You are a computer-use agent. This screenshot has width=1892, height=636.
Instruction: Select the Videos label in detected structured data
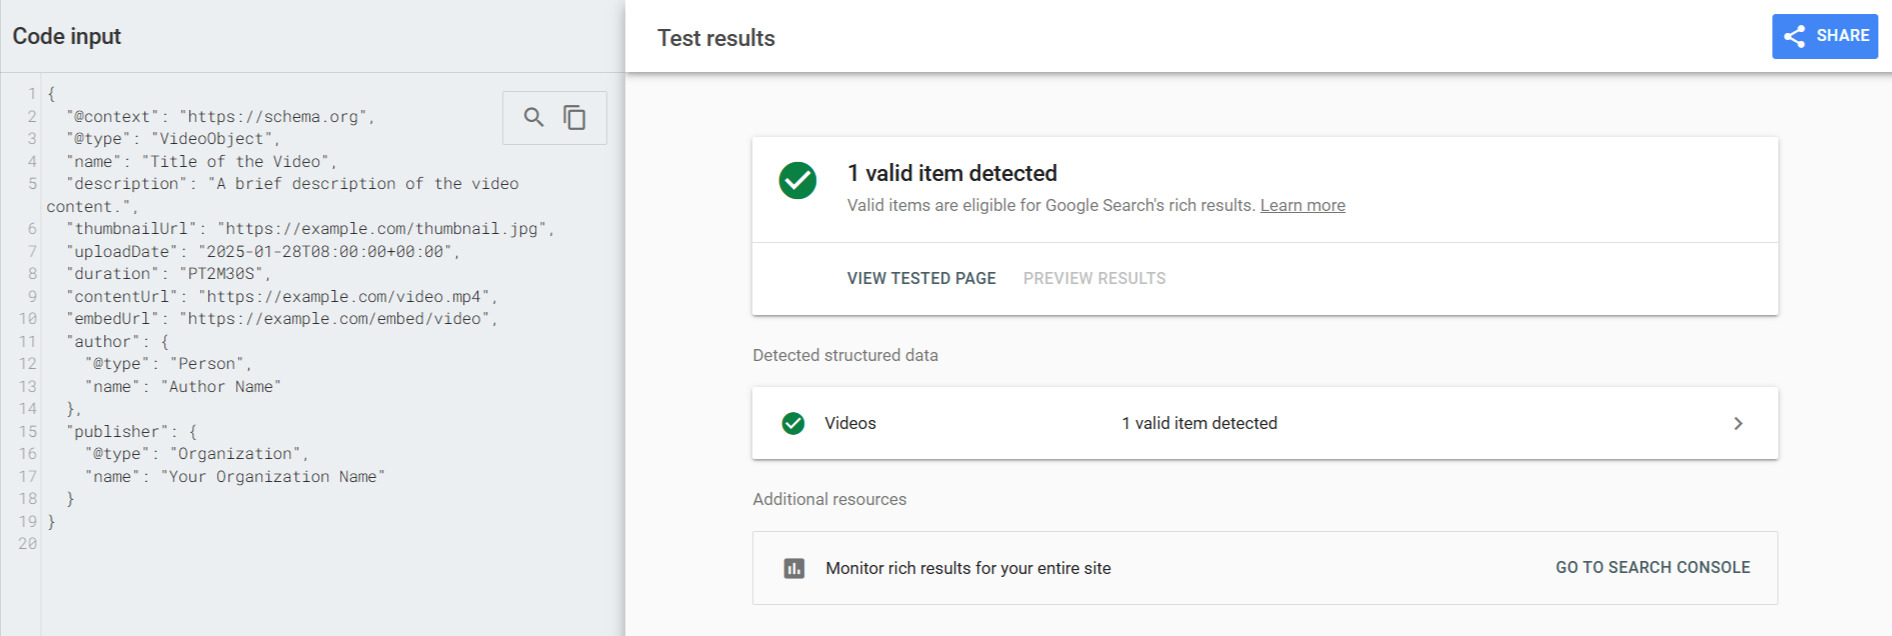point(849,423)
